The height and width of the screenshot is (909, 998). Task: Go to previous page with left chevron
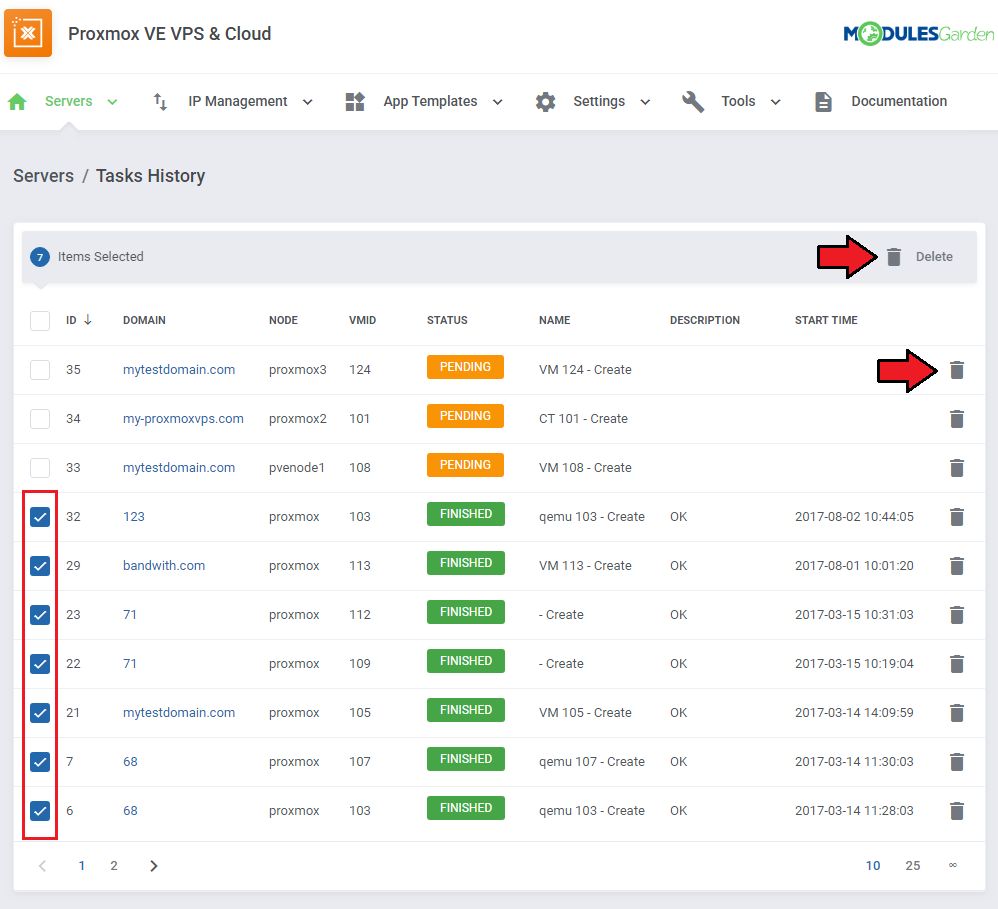pos(43,866)
